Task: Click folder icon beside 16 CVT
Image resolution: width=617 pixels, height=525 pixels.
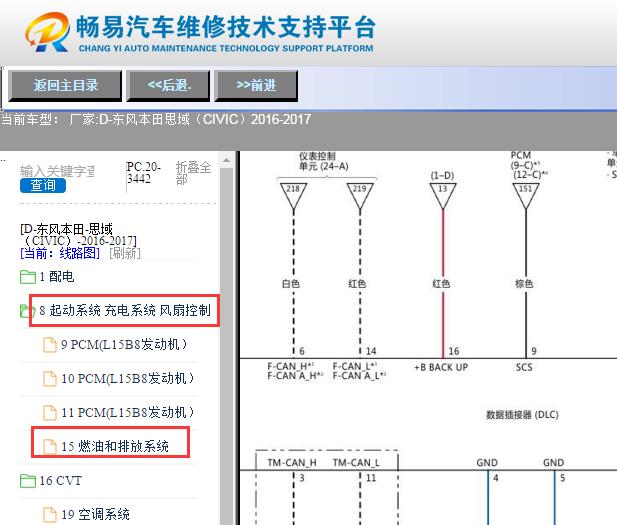Action: point(28,481)
